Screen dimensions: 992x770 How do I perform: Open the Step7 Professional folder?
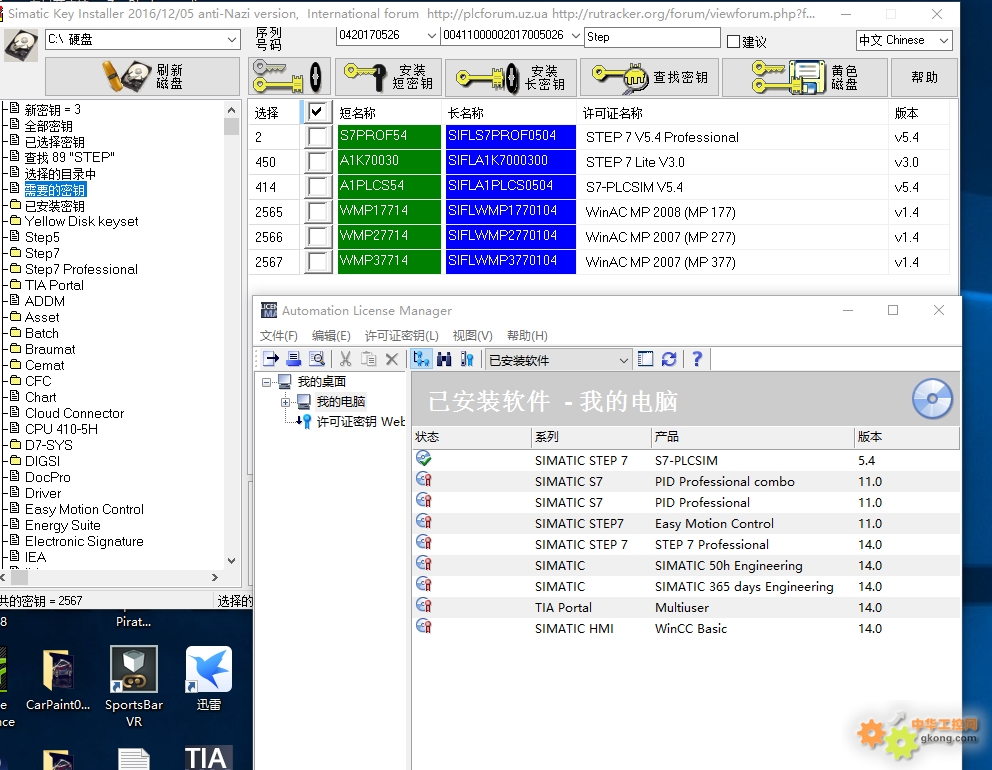tap(82, 270)
